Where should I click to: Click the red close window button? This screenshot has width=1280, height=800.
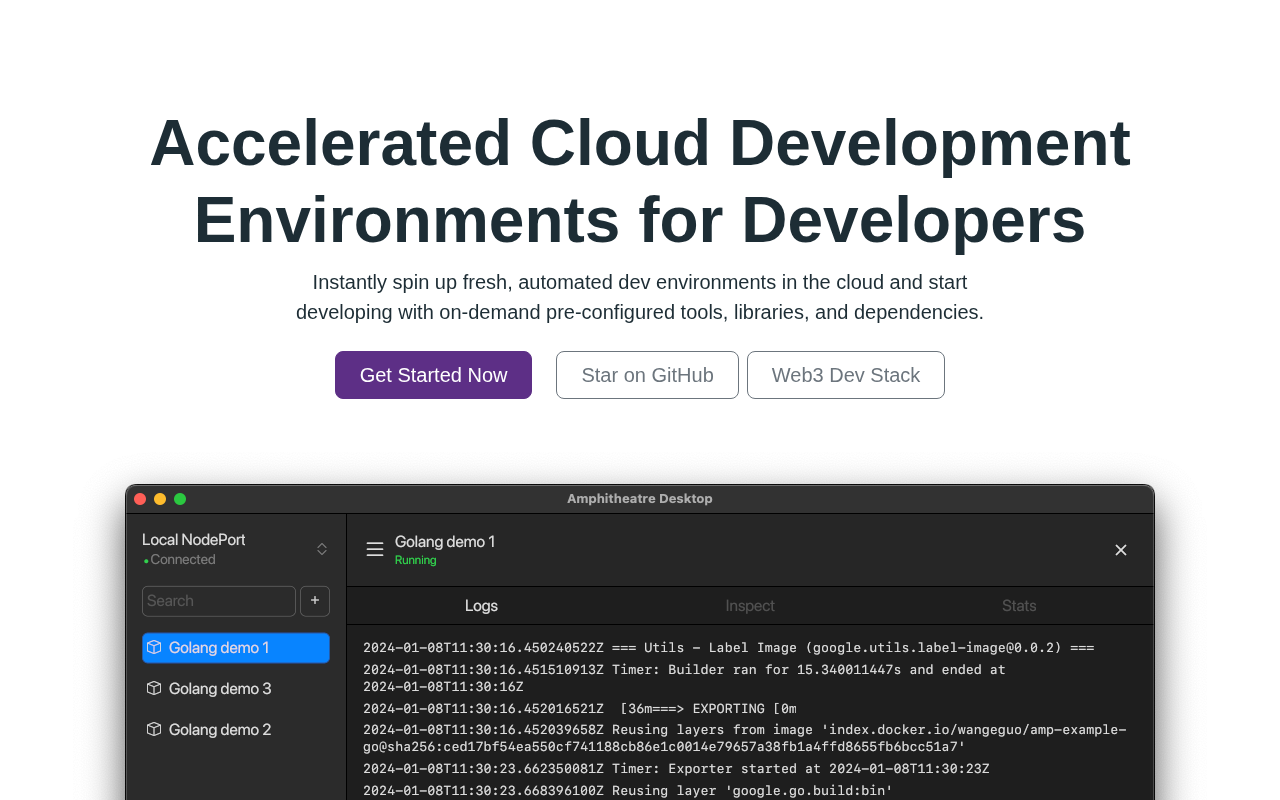tap(140, 499)
